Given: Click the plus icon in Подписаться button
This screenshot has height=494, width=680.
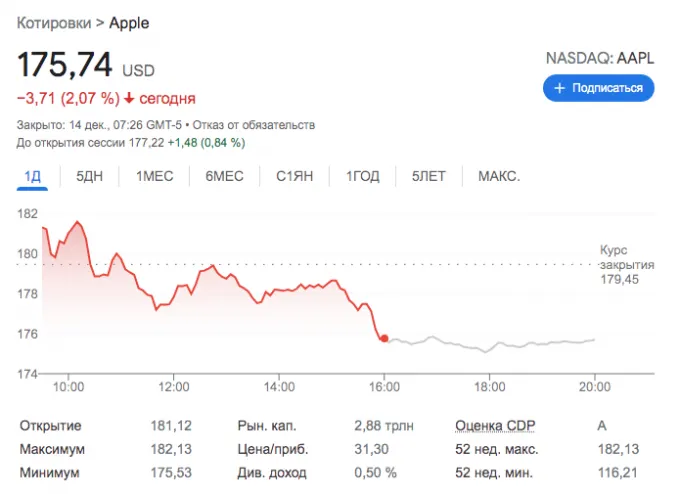Looking at the screenshot, I should [560, 88].
